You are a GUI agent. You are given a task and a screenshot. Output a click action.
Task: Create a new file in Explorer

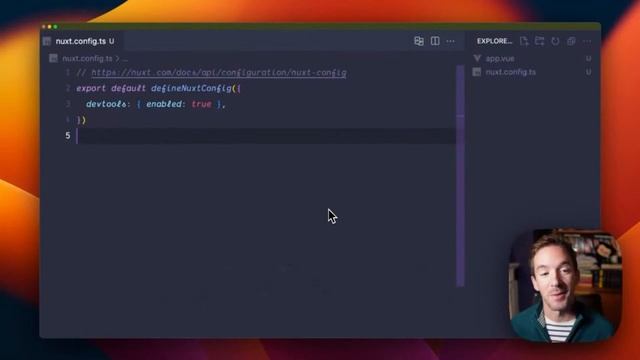(x=524, y=41)
